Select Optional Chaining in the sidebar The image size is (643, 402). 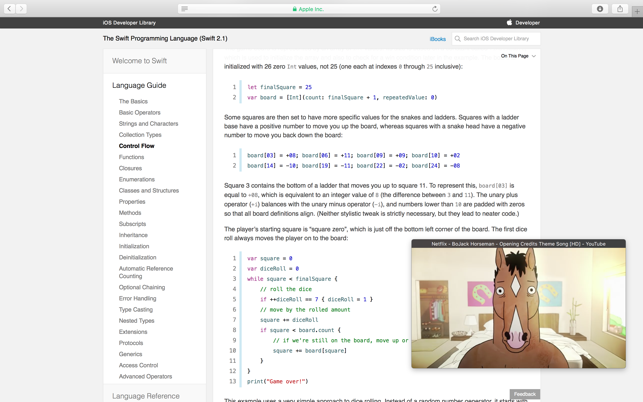coord(142,287)
